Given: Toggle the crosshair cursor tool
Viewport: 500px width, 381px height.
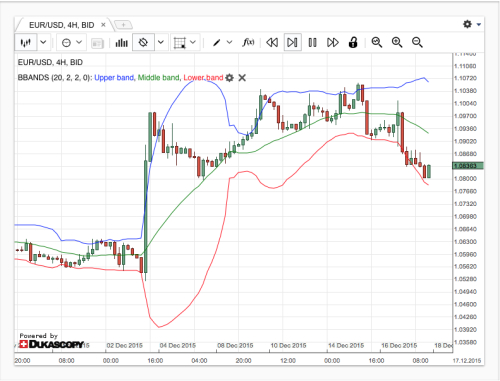Looking at the screenshot, I should coord(143,42).
